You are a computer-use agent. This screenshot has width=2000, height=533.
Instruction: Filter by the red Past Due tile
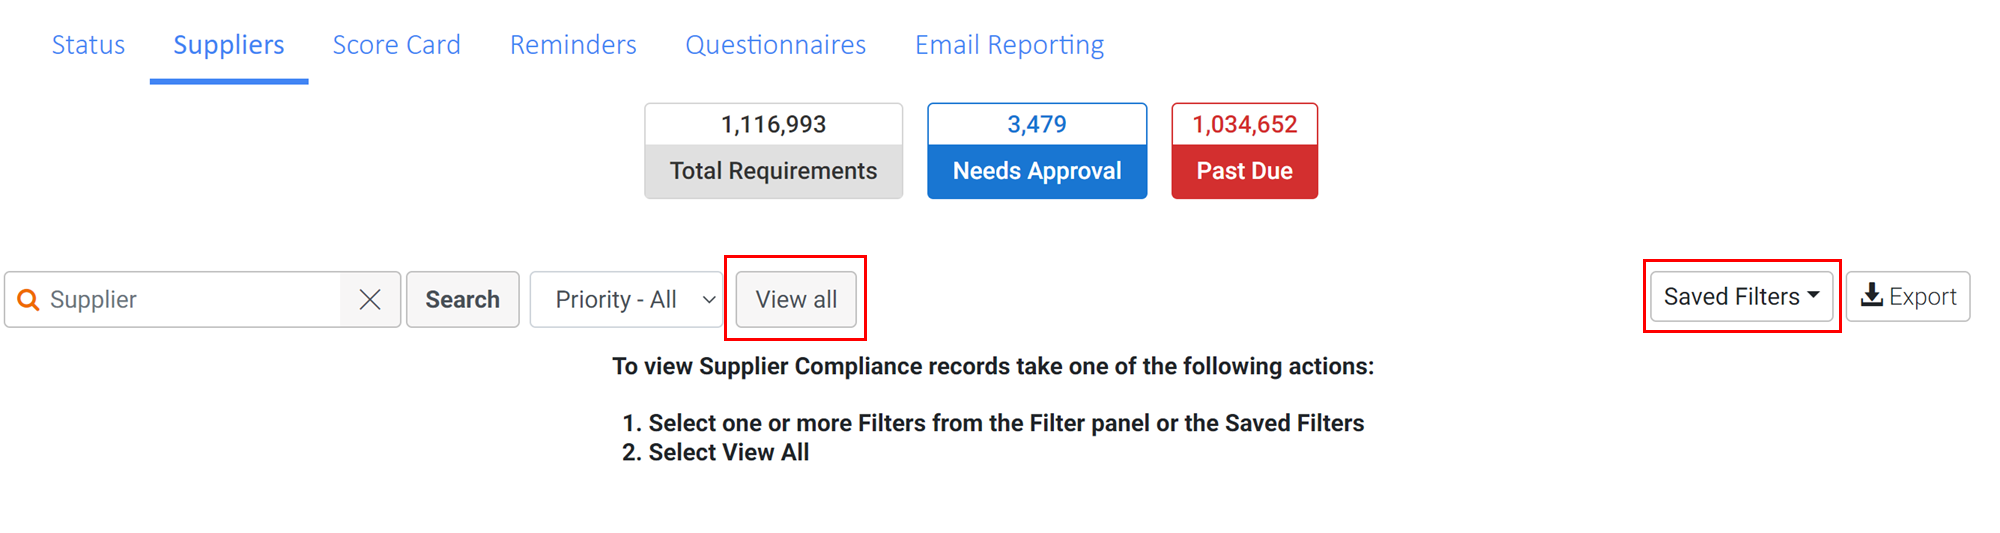tap(1245, 151)
